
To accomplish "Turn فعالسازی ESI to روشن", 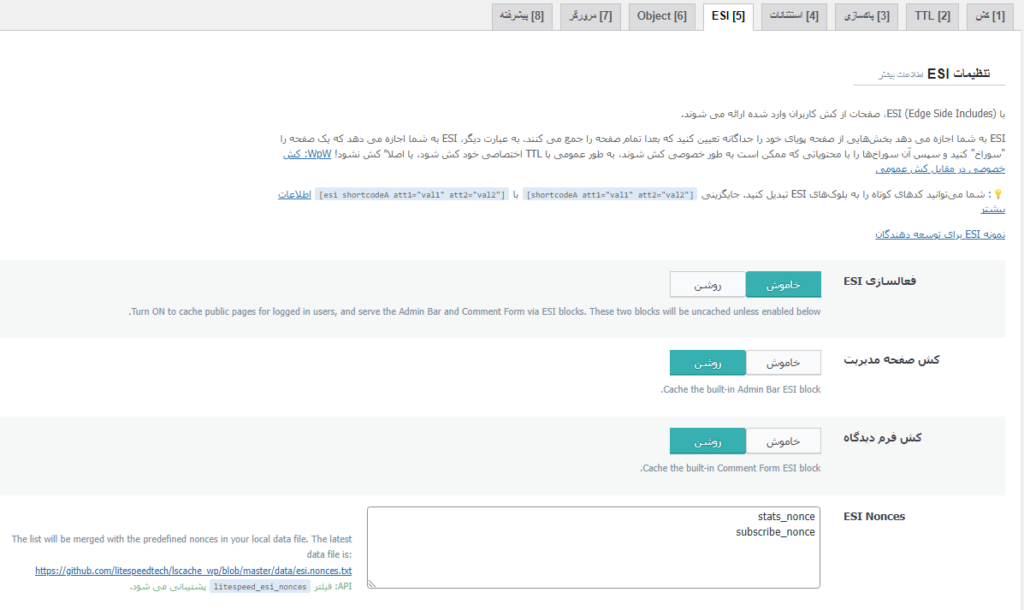I will tap(707, 285).
